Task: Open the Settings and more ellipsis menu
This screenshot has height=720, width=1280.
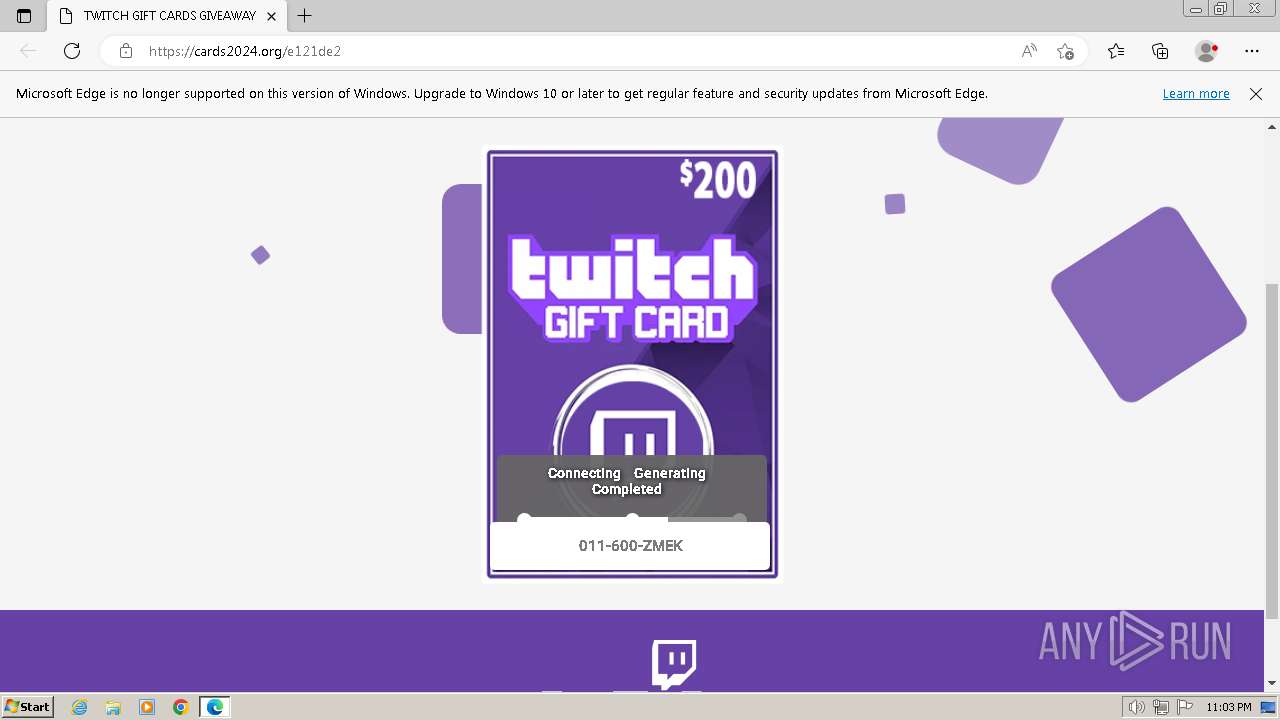Action: point(1252,51)
